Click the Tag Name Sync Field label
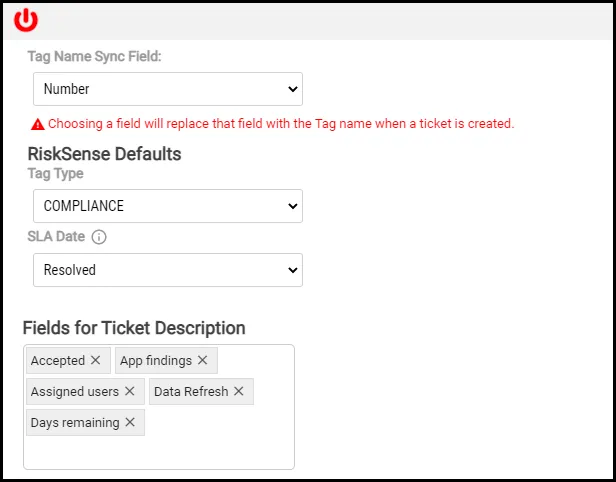The height and width of the screenshot is (482, 616). 94,56
